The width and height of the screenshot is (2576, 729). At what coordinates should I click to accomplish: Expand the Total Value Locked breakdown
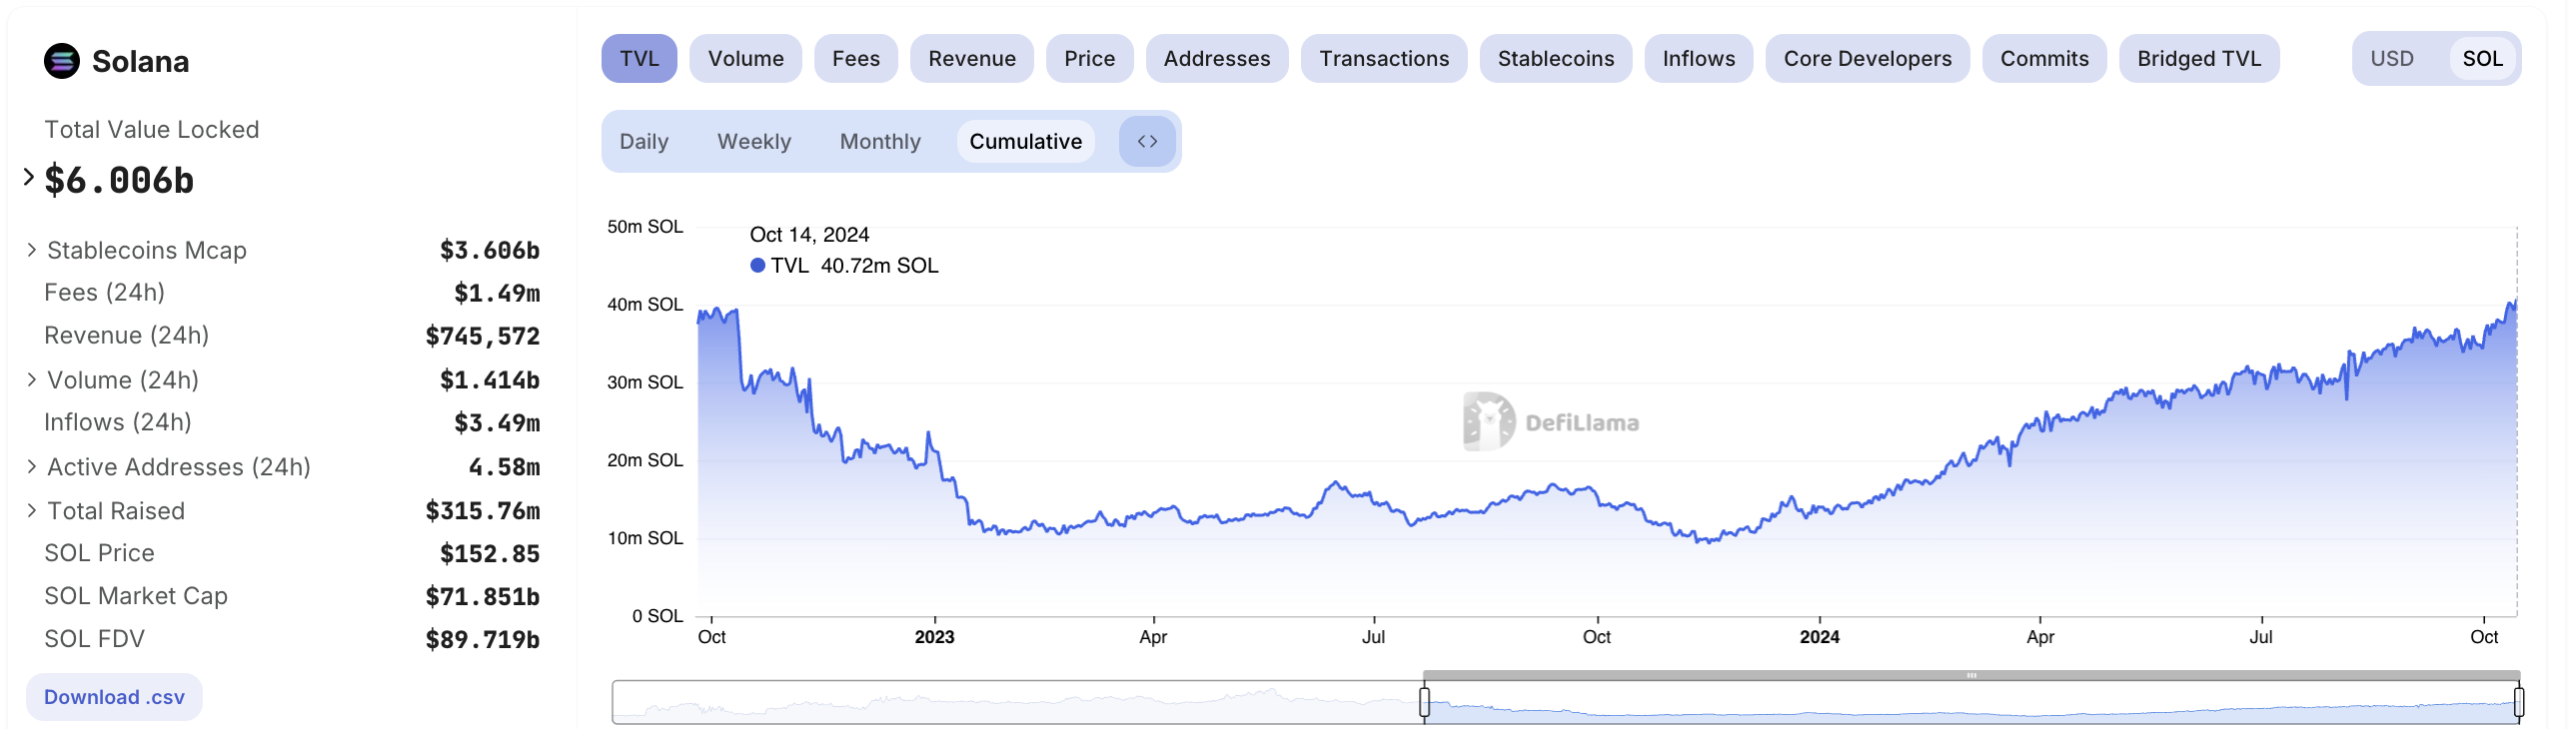pos(29,178)
